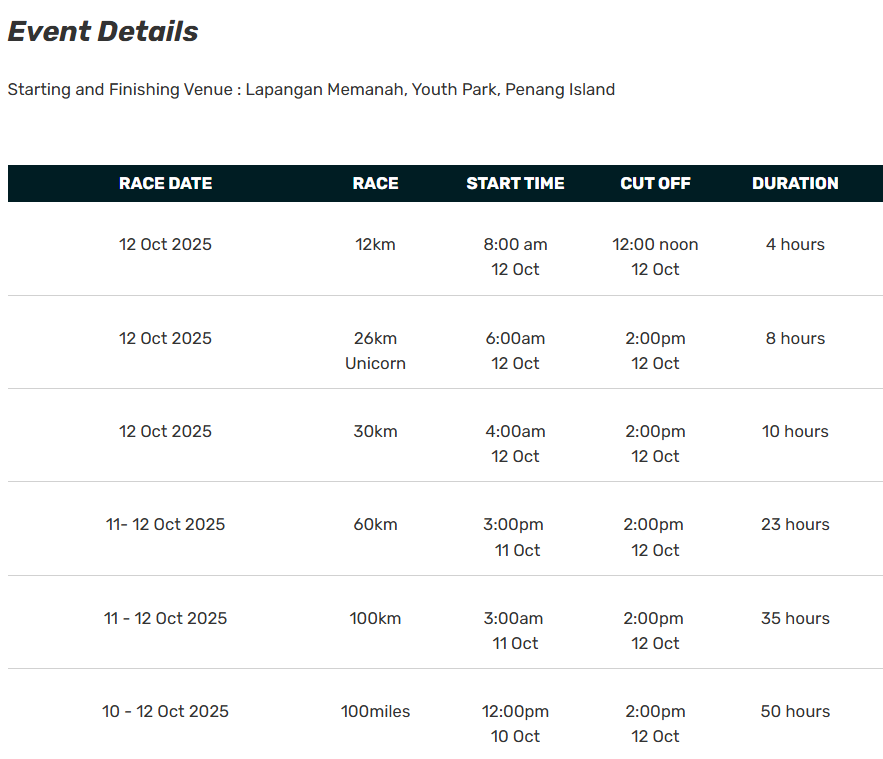Click the RACE DATE column header
Image resolution: width=883 pixels, height=759 pixels.
pos(165,184)
